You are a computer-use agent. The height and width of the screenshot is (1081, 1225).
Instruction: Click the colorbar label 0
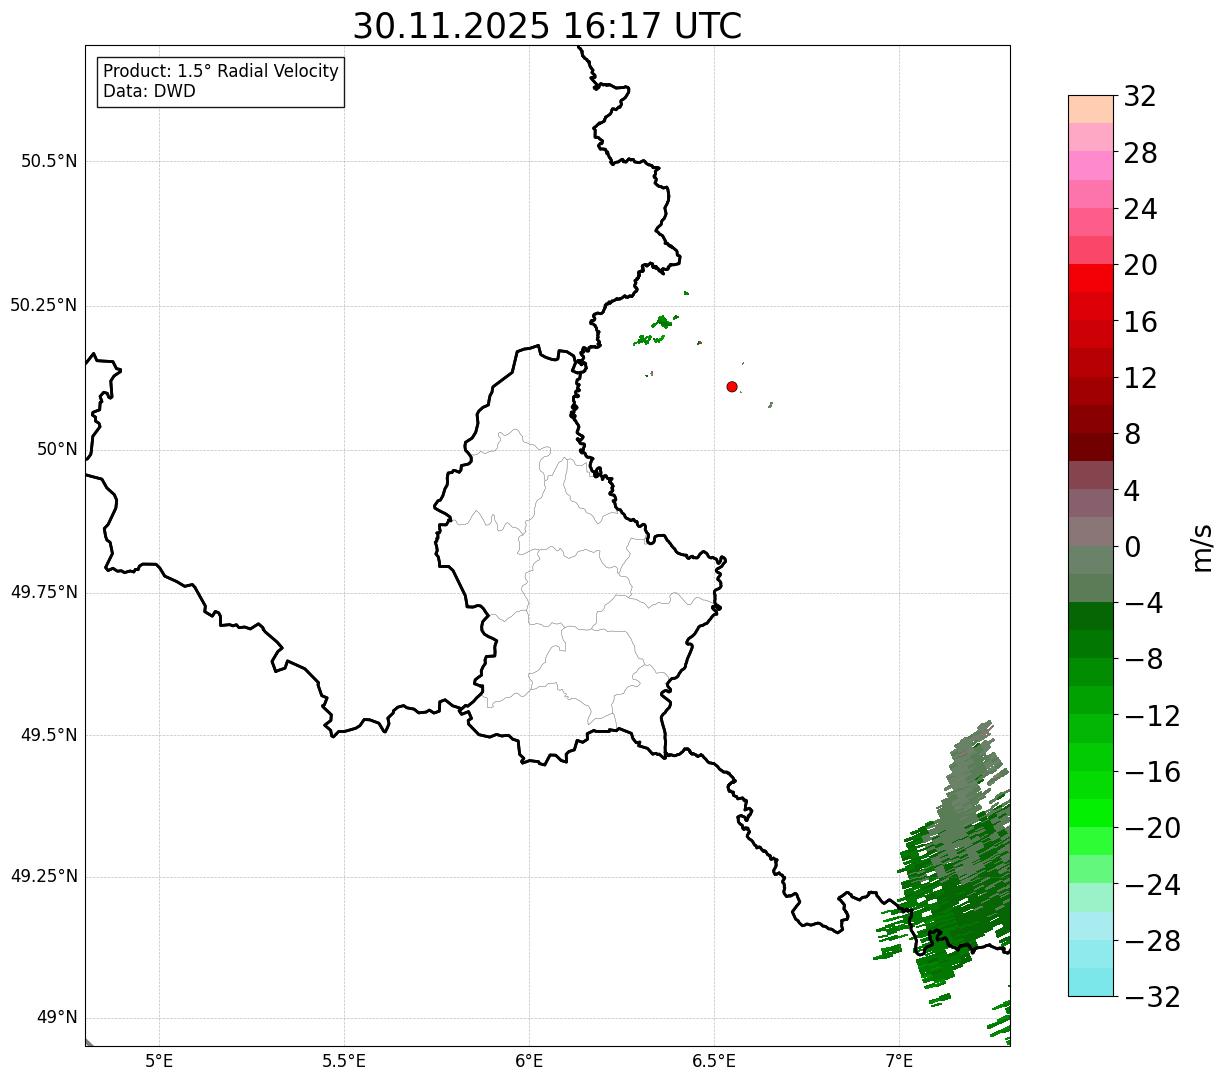(1132, 548)
